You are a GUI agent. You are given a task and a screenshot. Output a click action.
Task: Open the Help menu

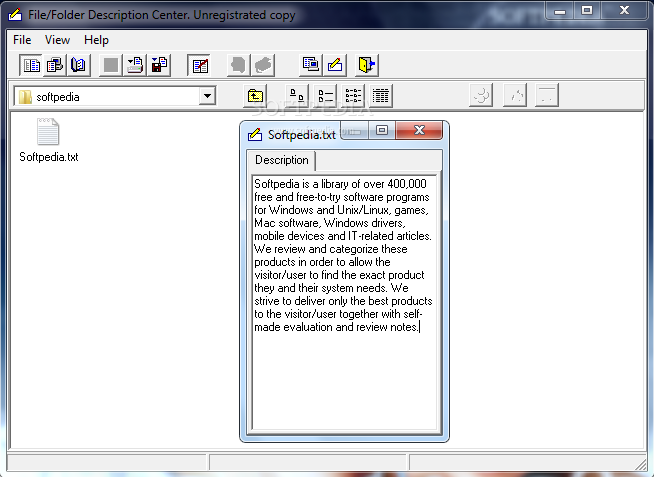[x=96, y=40]
